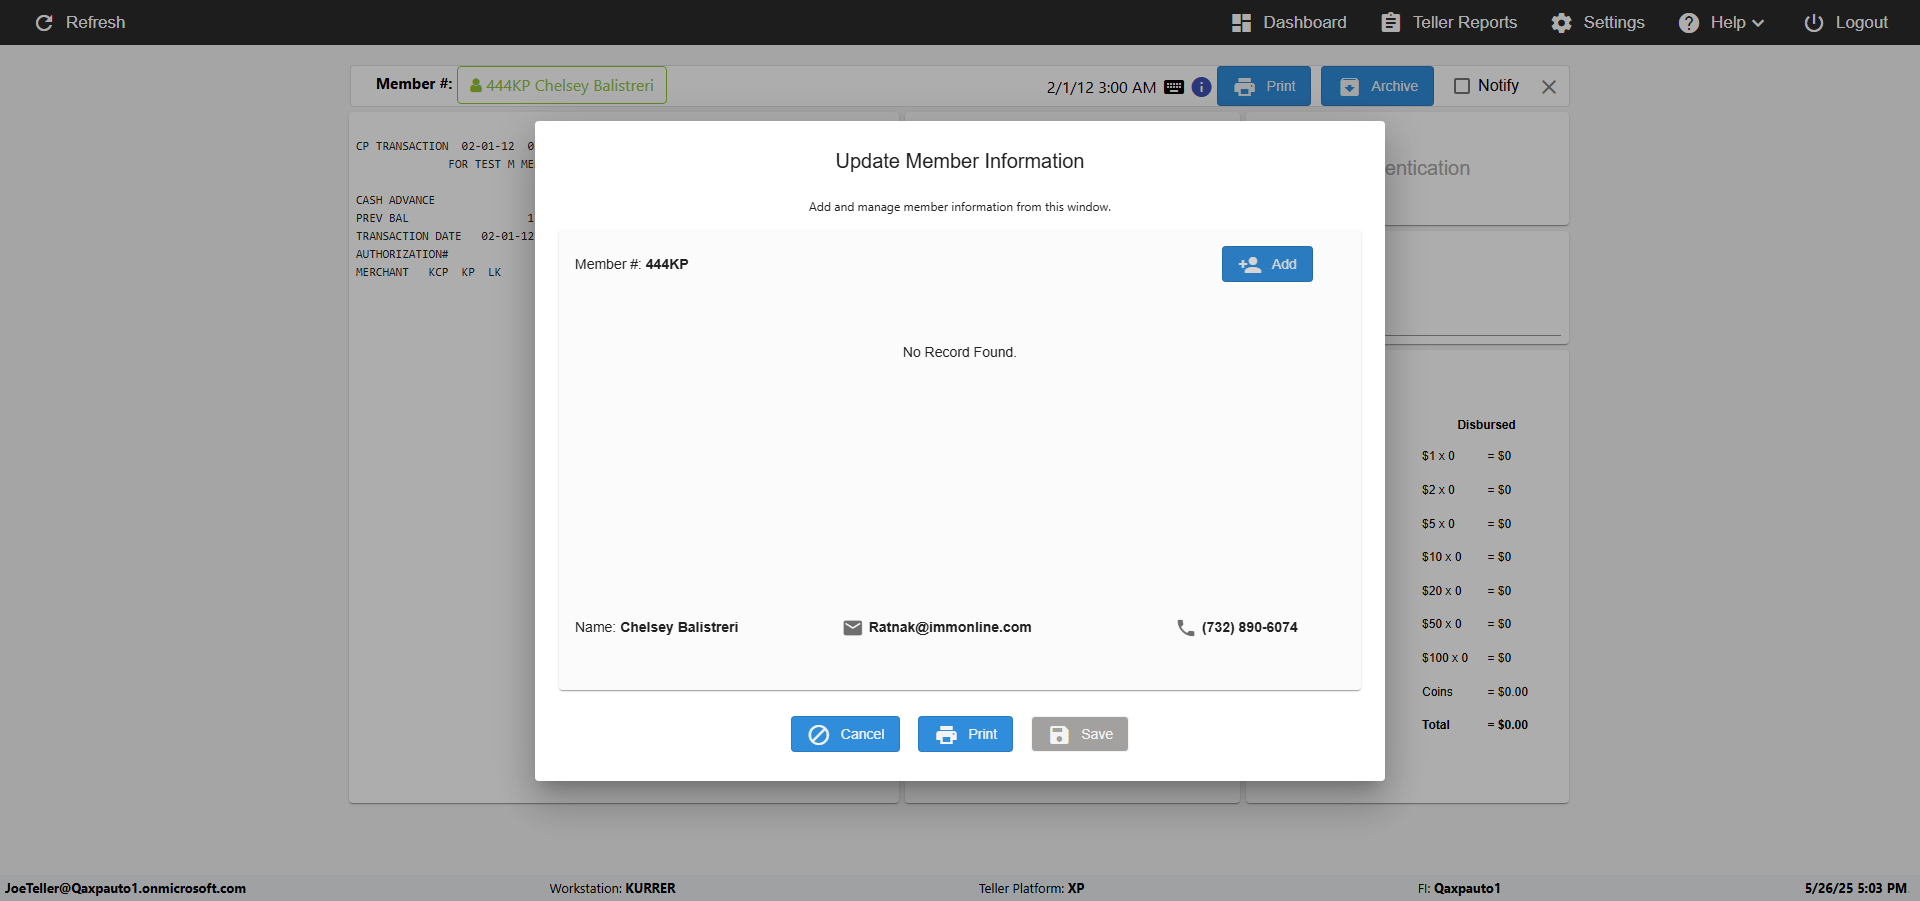Click the FI Qaxpauto1 status entry

1458,888
